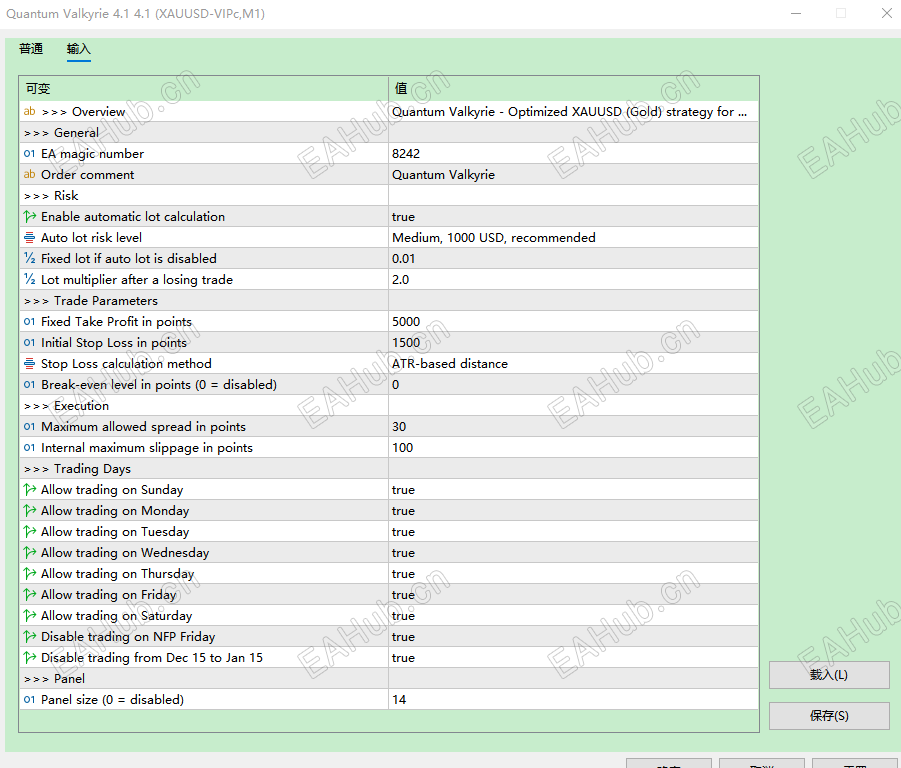Viewport: 901px width, 768px height.
Task: Open true dropdown for Disable trading Dec 15 to Jan 15
Action: [x=573, y=658]
